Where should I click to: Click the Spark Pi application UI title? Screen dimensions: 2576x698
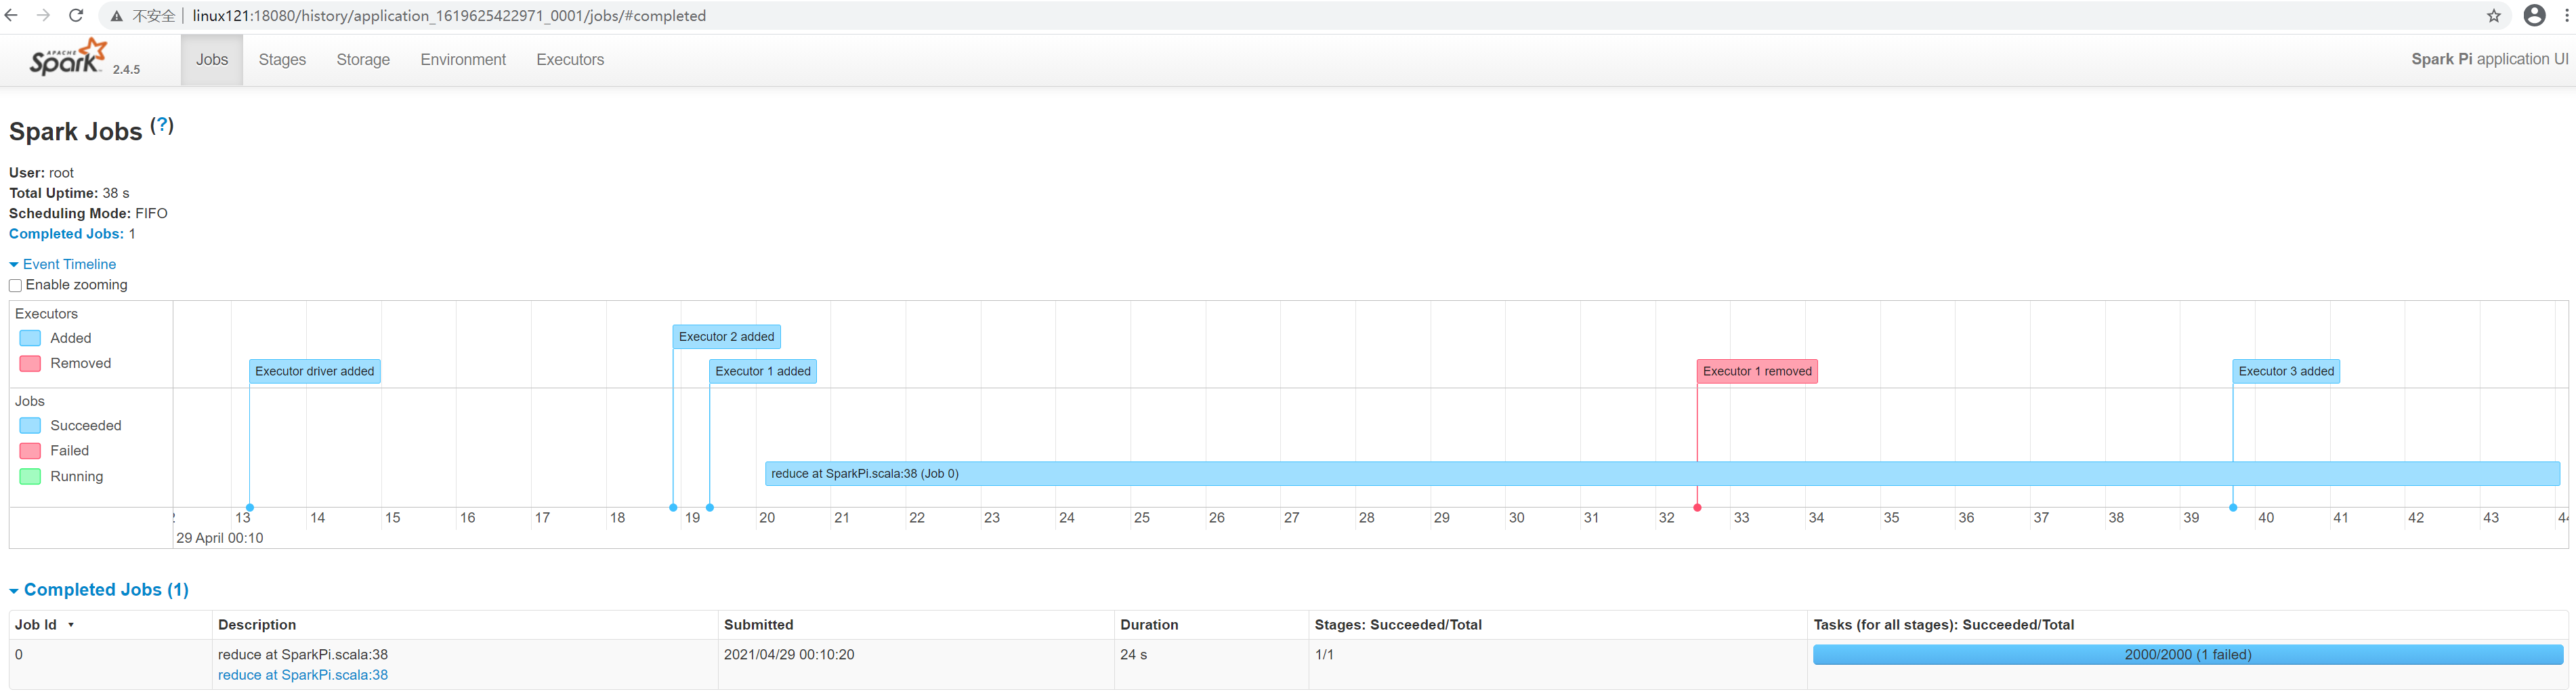coord(2489,59)
